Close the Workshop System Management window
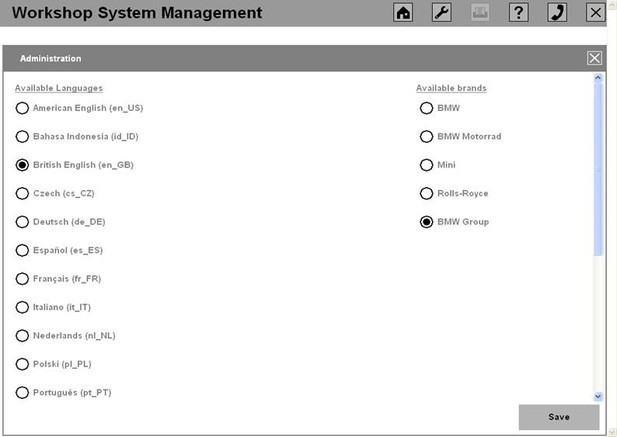Image resolution: width=617 pixels, height=437 pixels. (x=596, y=13)
